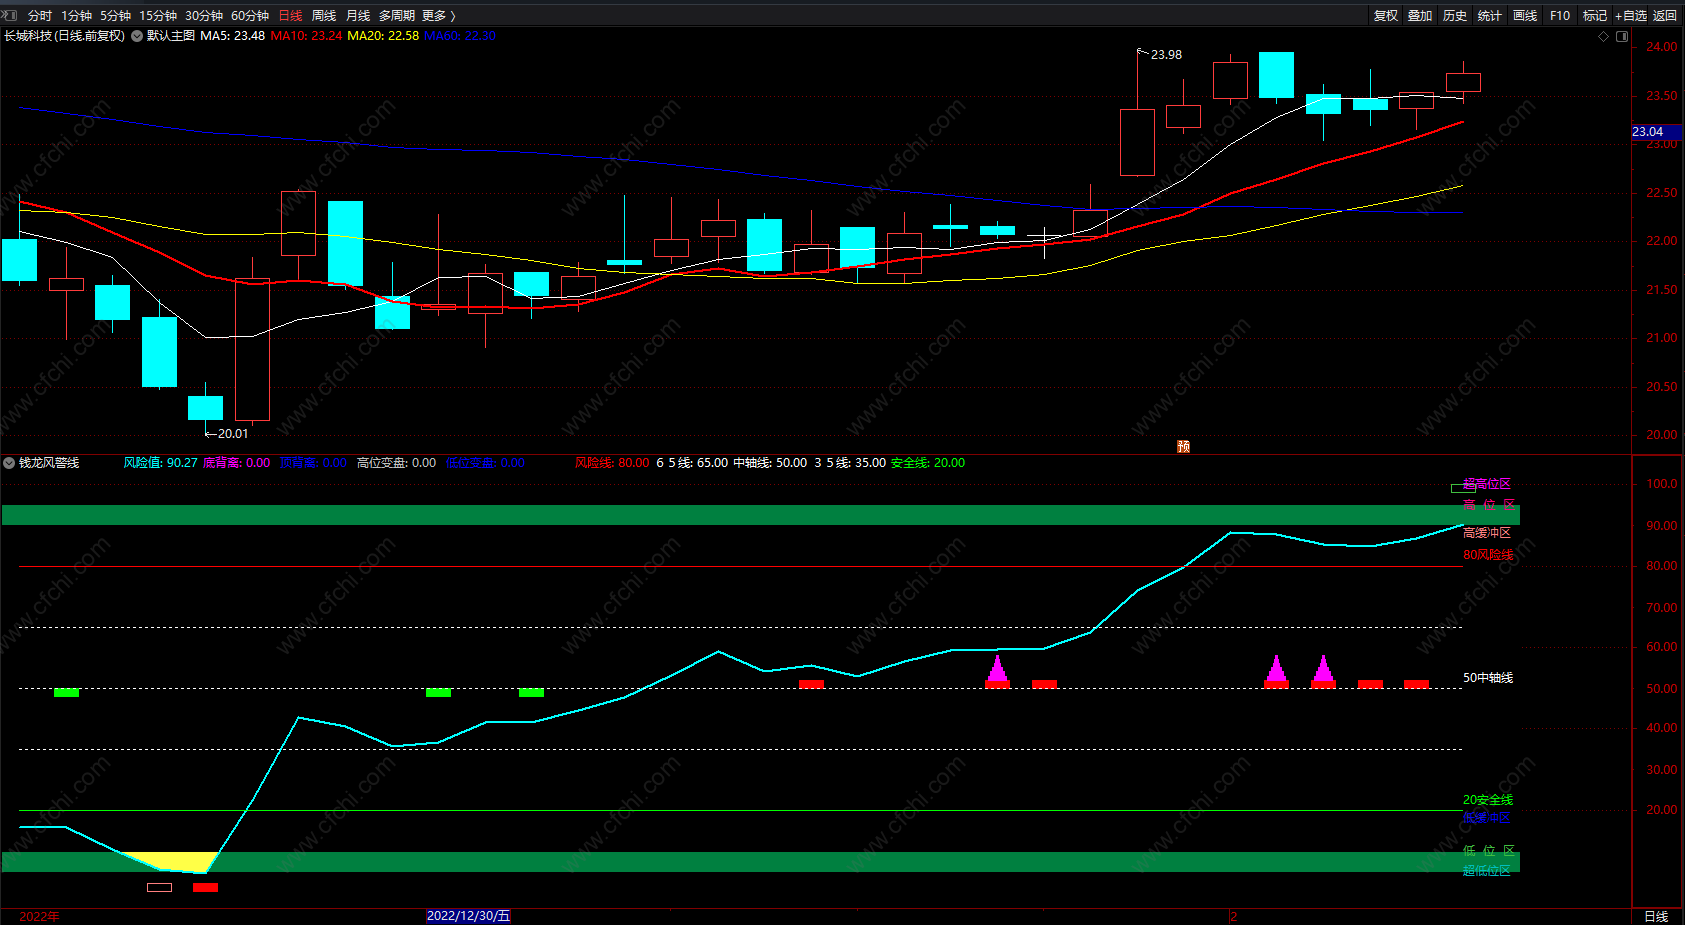1685x925 pixels.
Task: Click the 23.98 high price label
Action: [x=1166, y=55]
